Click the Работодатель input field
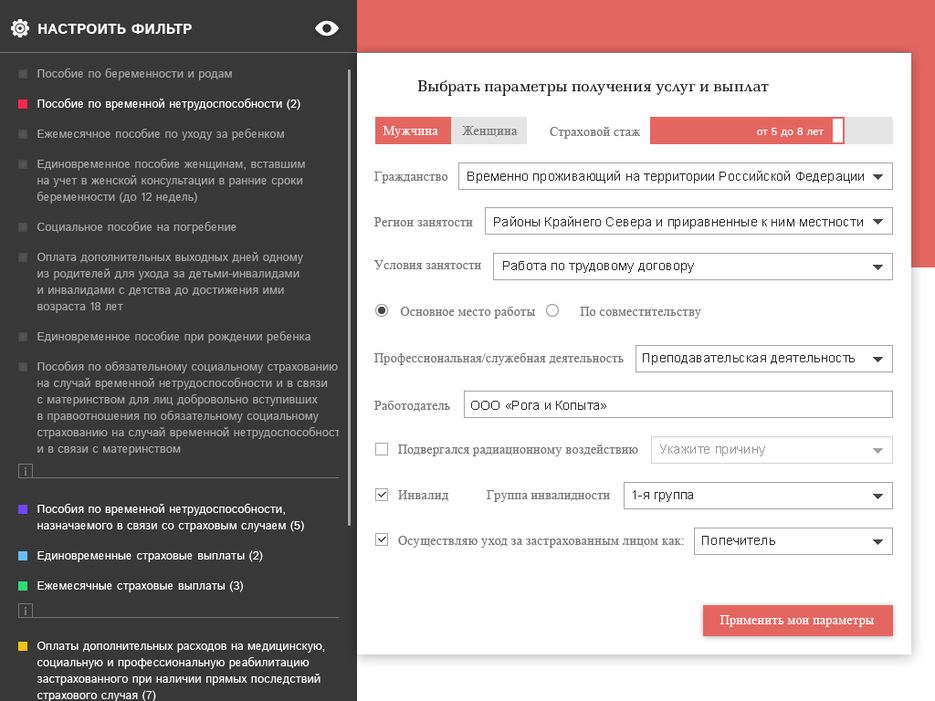The height and width of the screenshot is (701, 935). pos(678,405)
